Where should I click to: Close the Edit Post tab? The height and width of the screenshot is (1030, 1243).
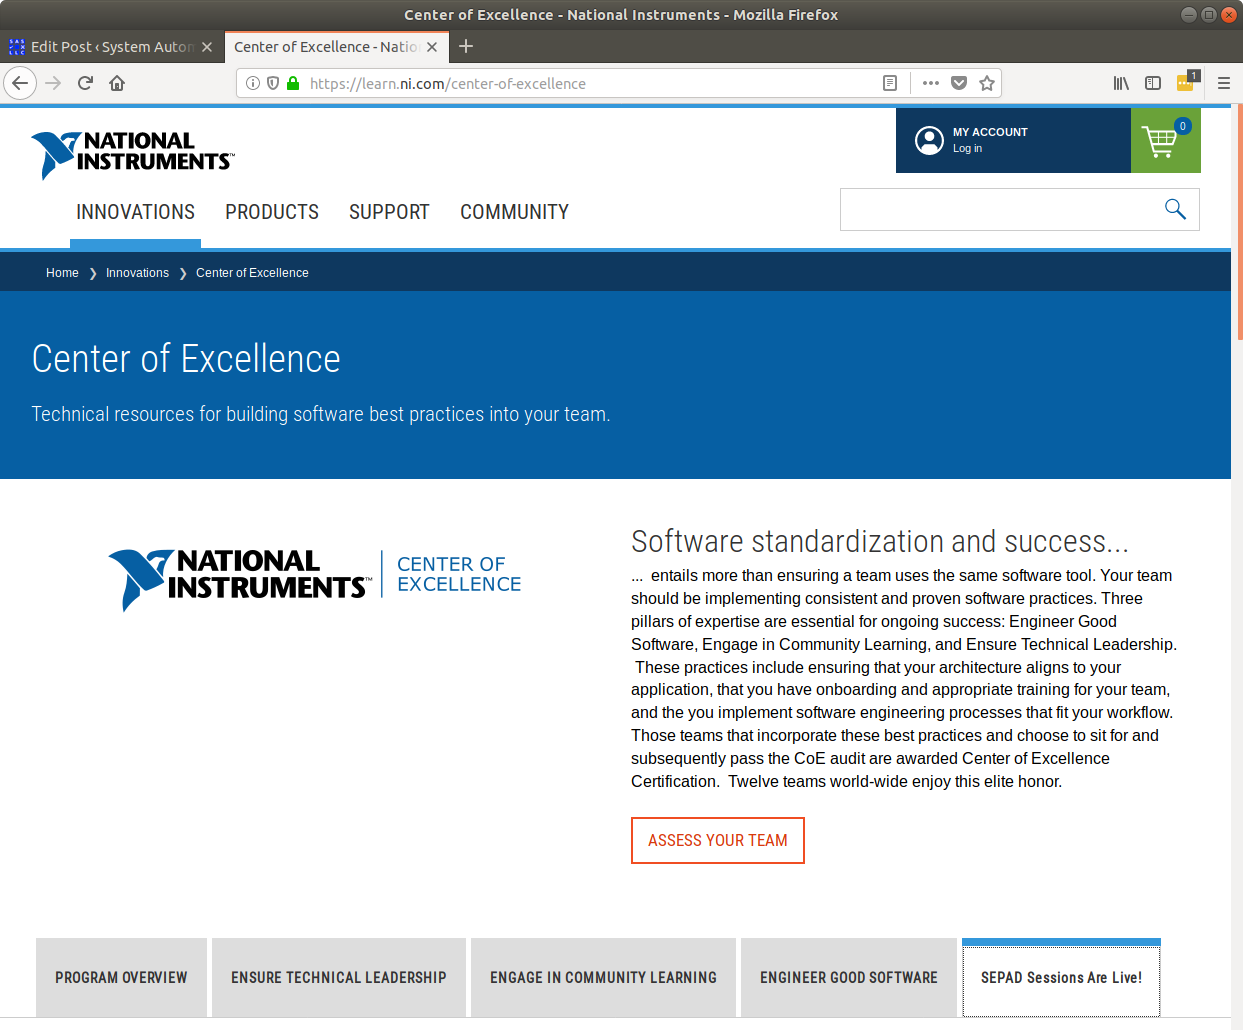point(207,47)
